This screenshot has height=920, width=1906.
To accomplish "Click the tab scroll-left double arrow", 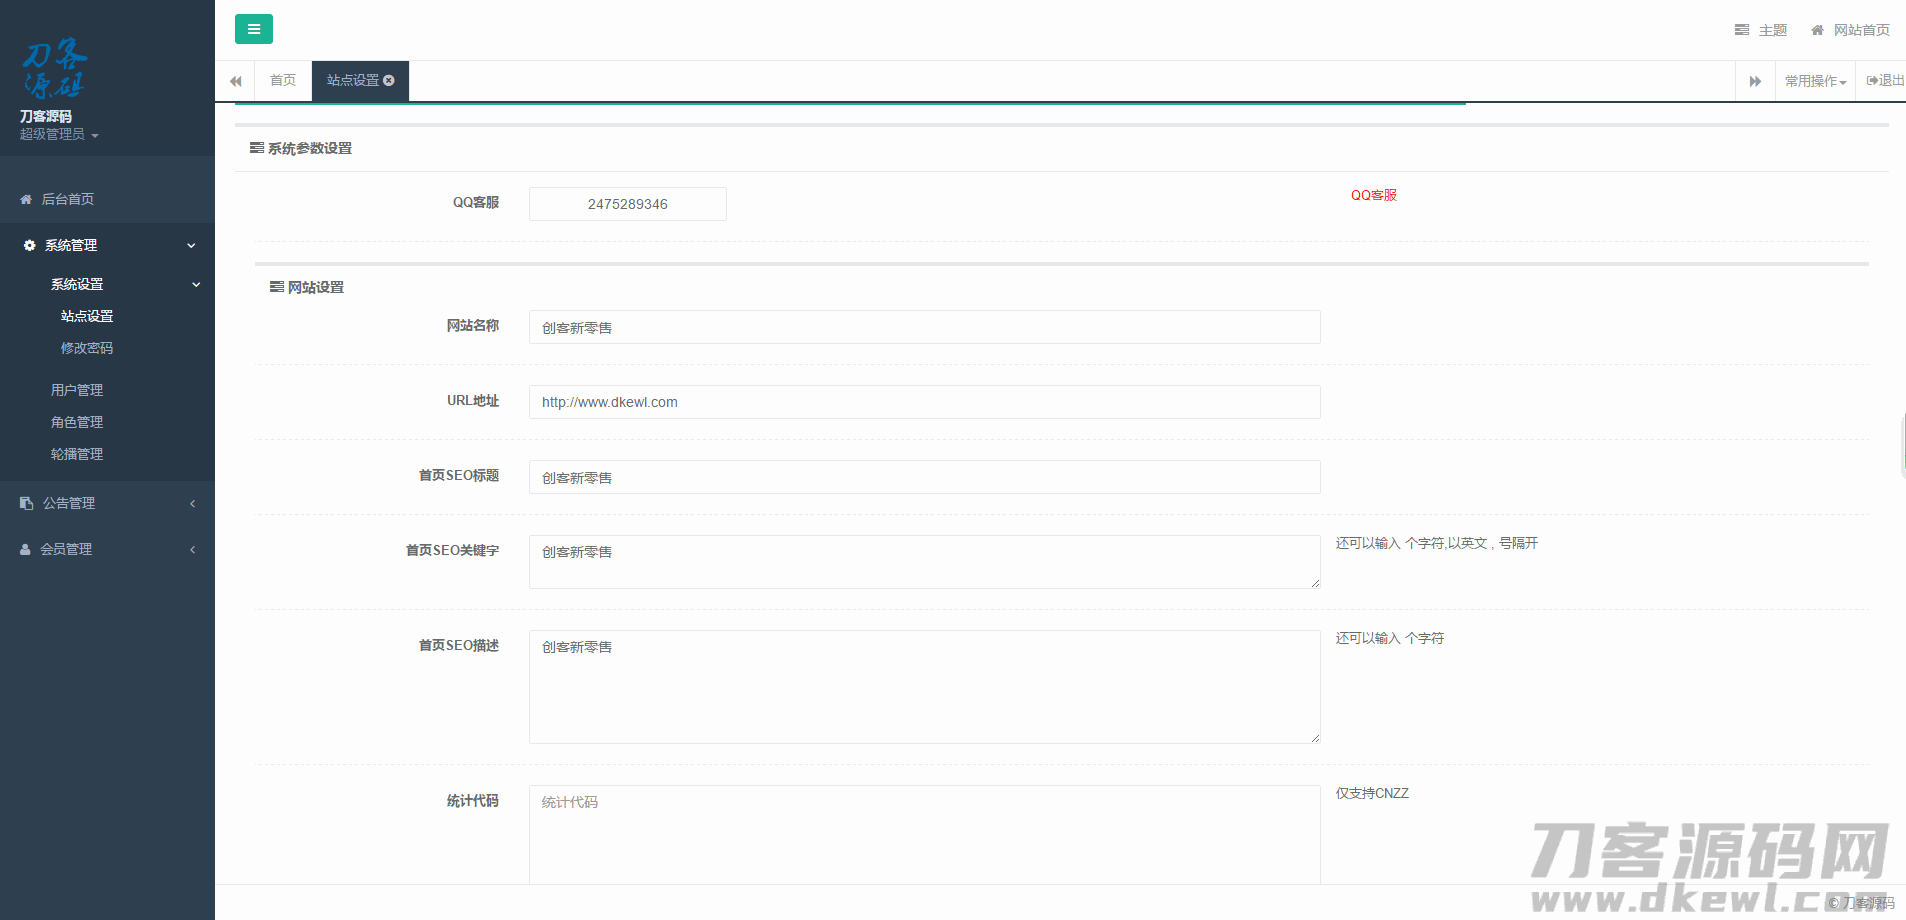I will coord(236,81).
